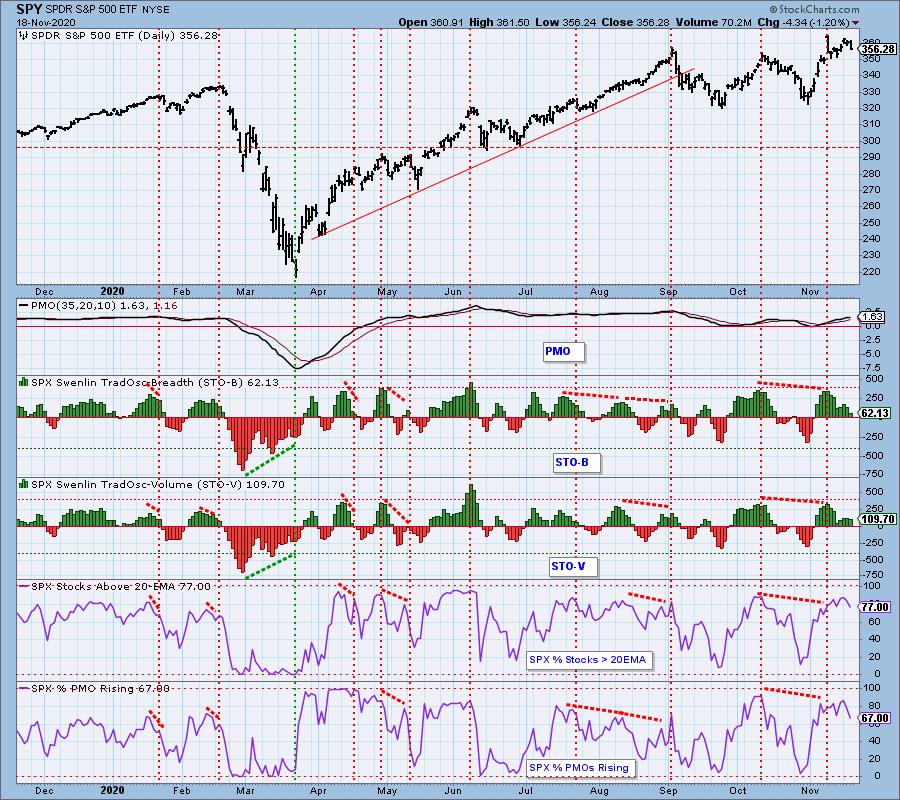Image resolution: width=900 pixels, height=800 pixels.
Task: Click the PMO label box
Action: tap(564, 351)
